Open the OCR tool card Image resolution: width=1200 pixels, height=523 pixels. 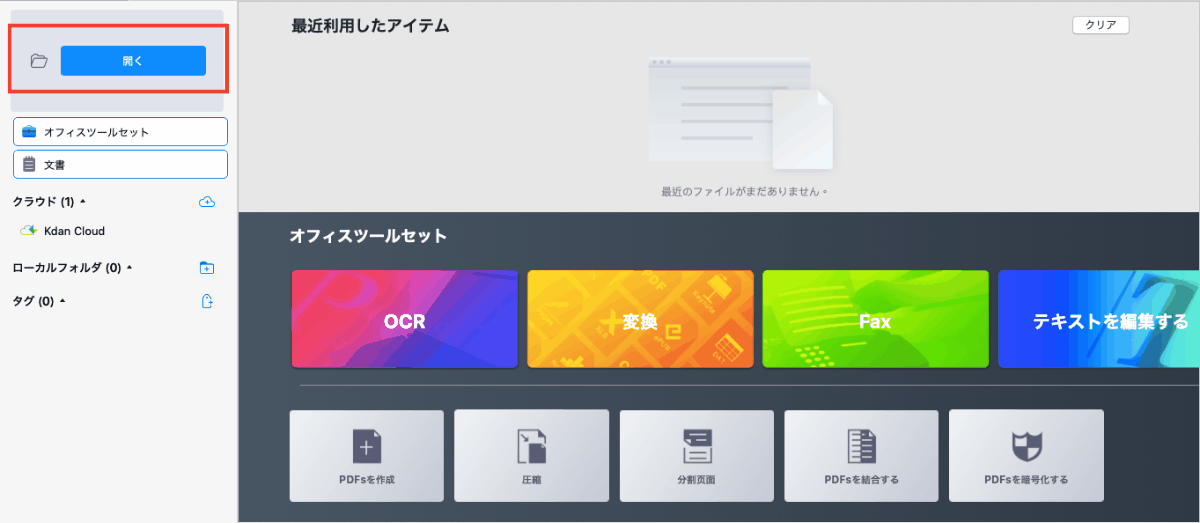point(404,319)
